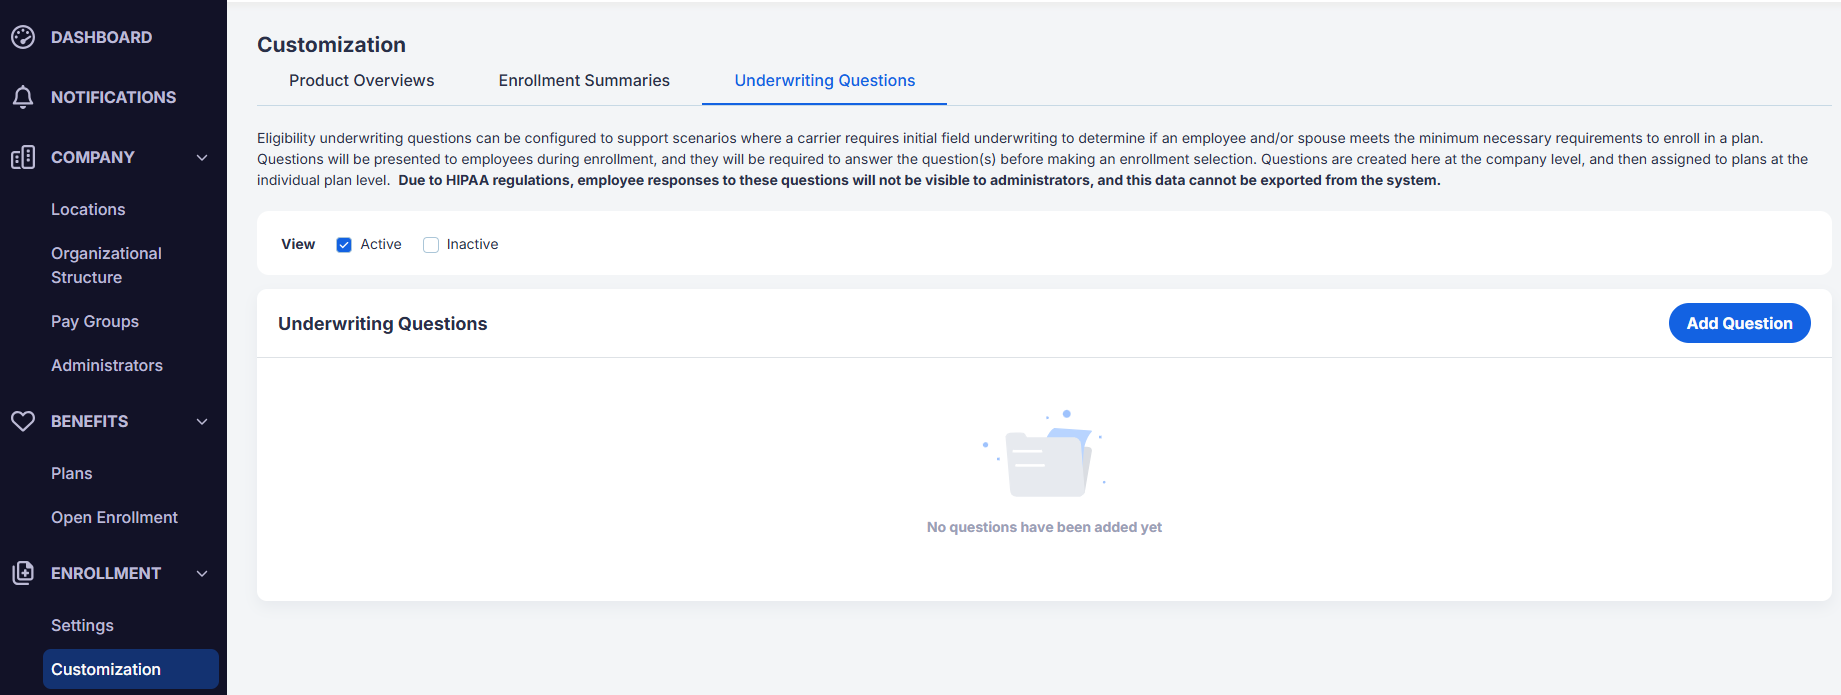Image resolution: width=1841 pixels, height=695 pixels.
Task: Collapse the Company section chevron
Action: (202, 157)
